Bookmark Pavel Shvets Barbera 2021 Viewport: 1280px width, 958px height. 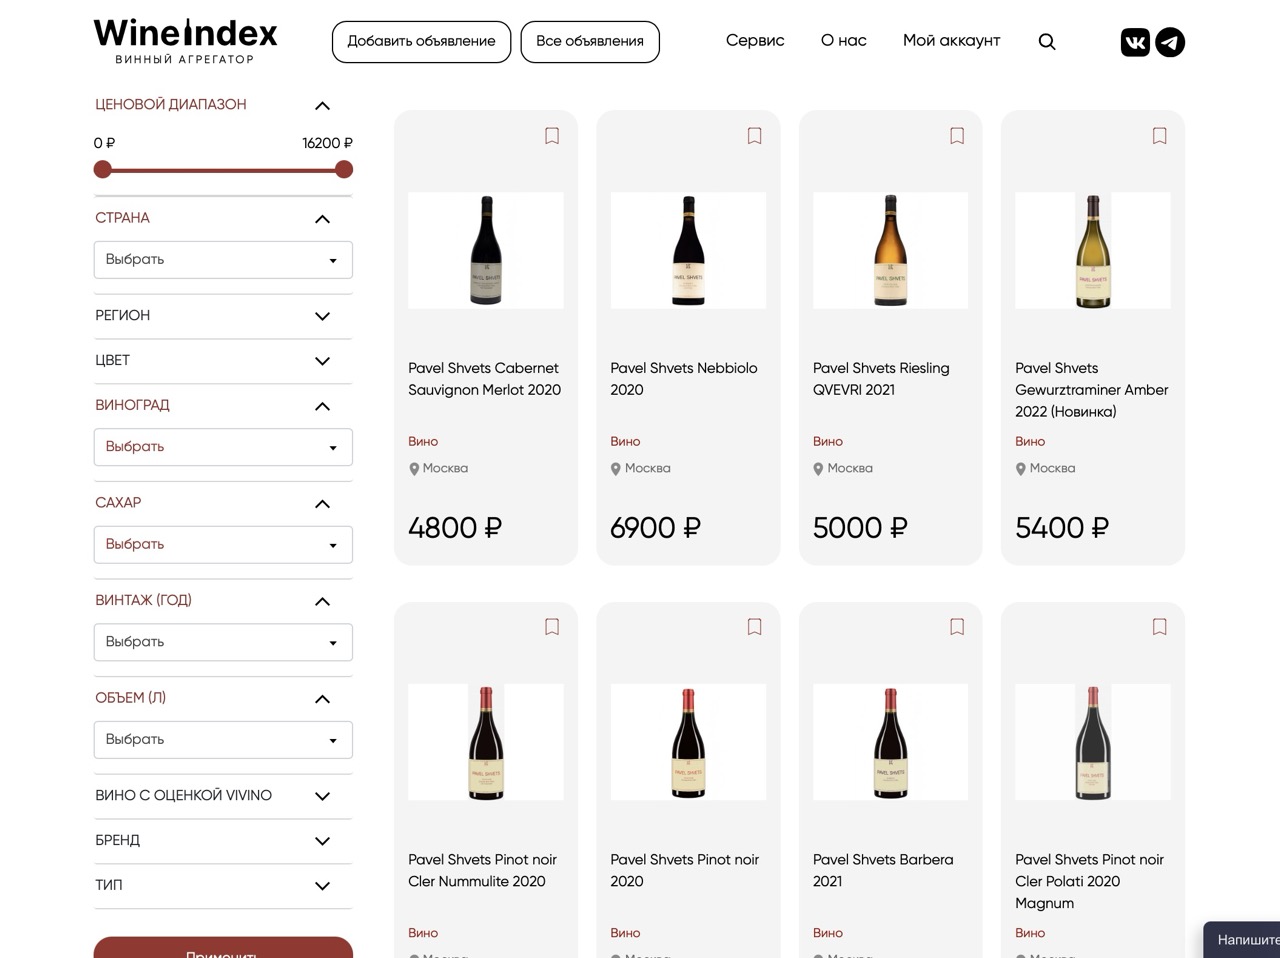(x=957, y=627)
